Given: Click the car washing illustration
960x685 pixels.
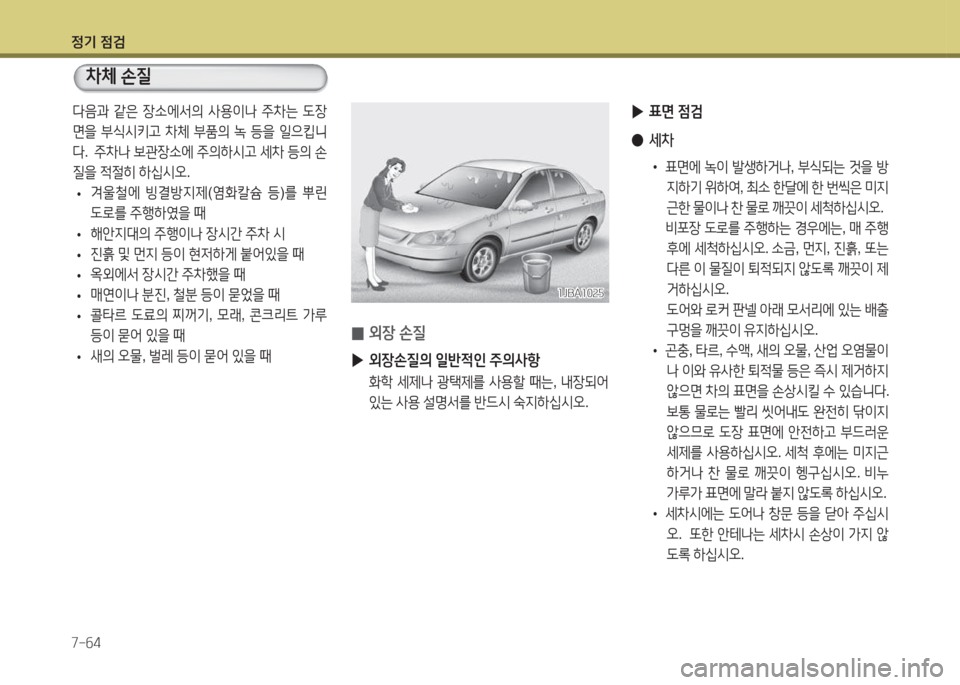Looking at the screenshot, I should (x=479, y=203).
